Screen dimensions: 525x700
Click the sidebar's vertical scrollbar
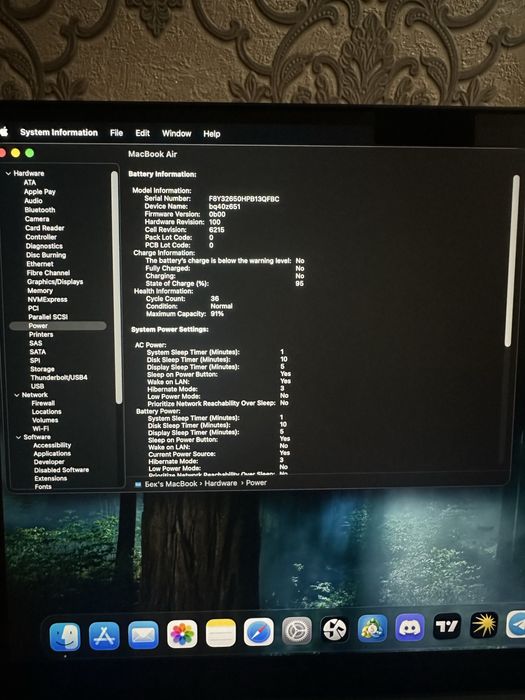tap(116, 287)
